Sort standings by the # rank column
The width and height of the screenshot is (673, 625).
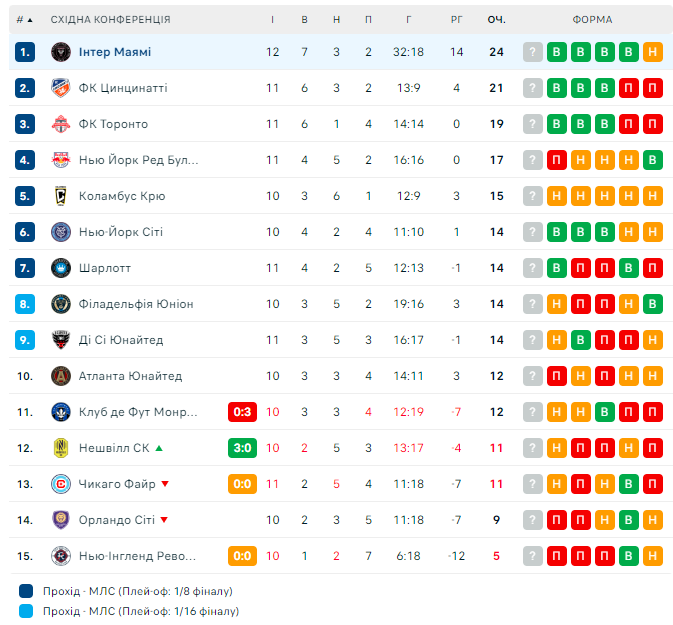click(x=24, y=19)
